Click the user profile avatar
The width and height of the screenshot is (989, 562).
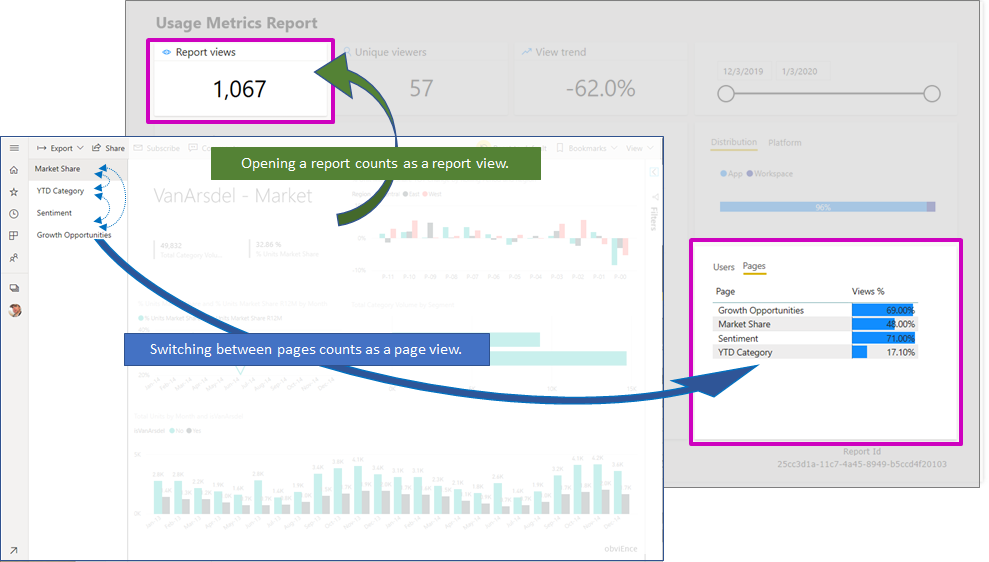click(x=15, y=310)
